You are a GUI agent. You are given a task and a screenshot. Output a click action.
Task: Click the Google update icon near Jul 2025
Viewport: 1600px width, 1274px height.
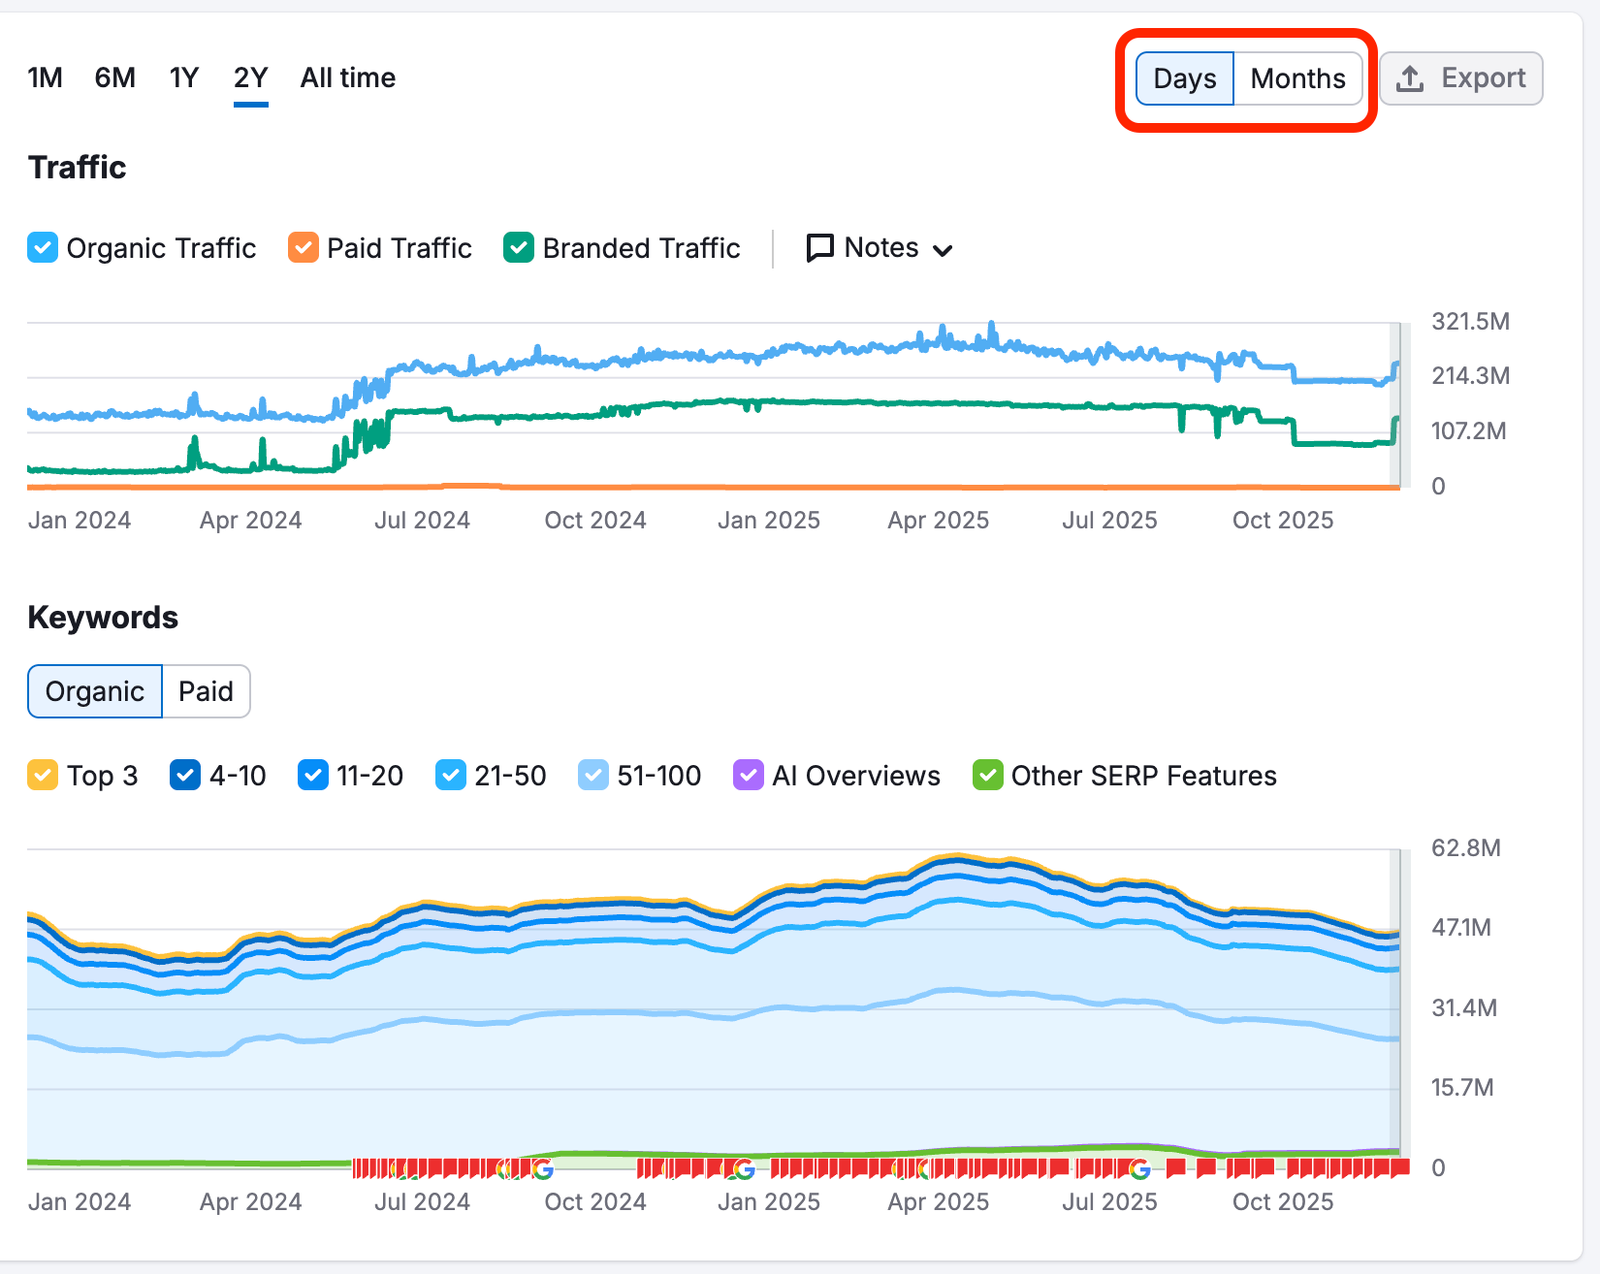point(1140,1167)
